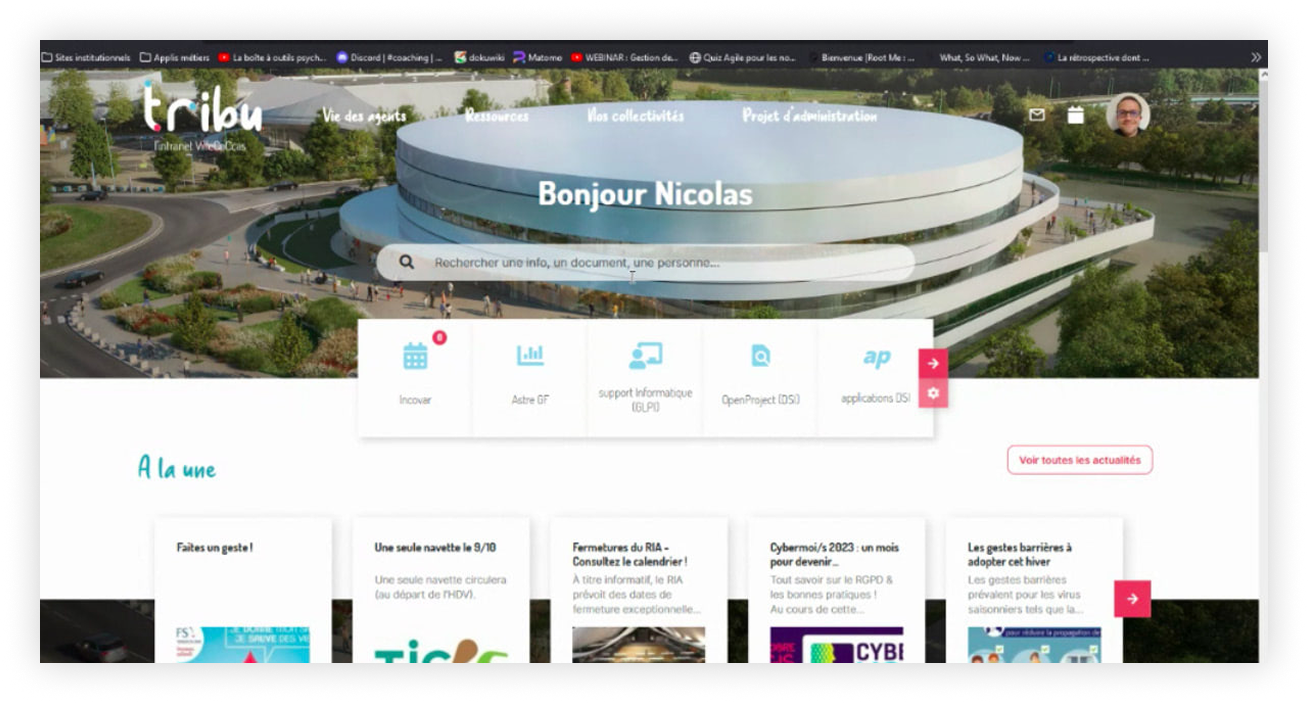Open applications DSI shortcut
The height and width of the screenshot is (703, 1308).
click(x=876, y=358)
